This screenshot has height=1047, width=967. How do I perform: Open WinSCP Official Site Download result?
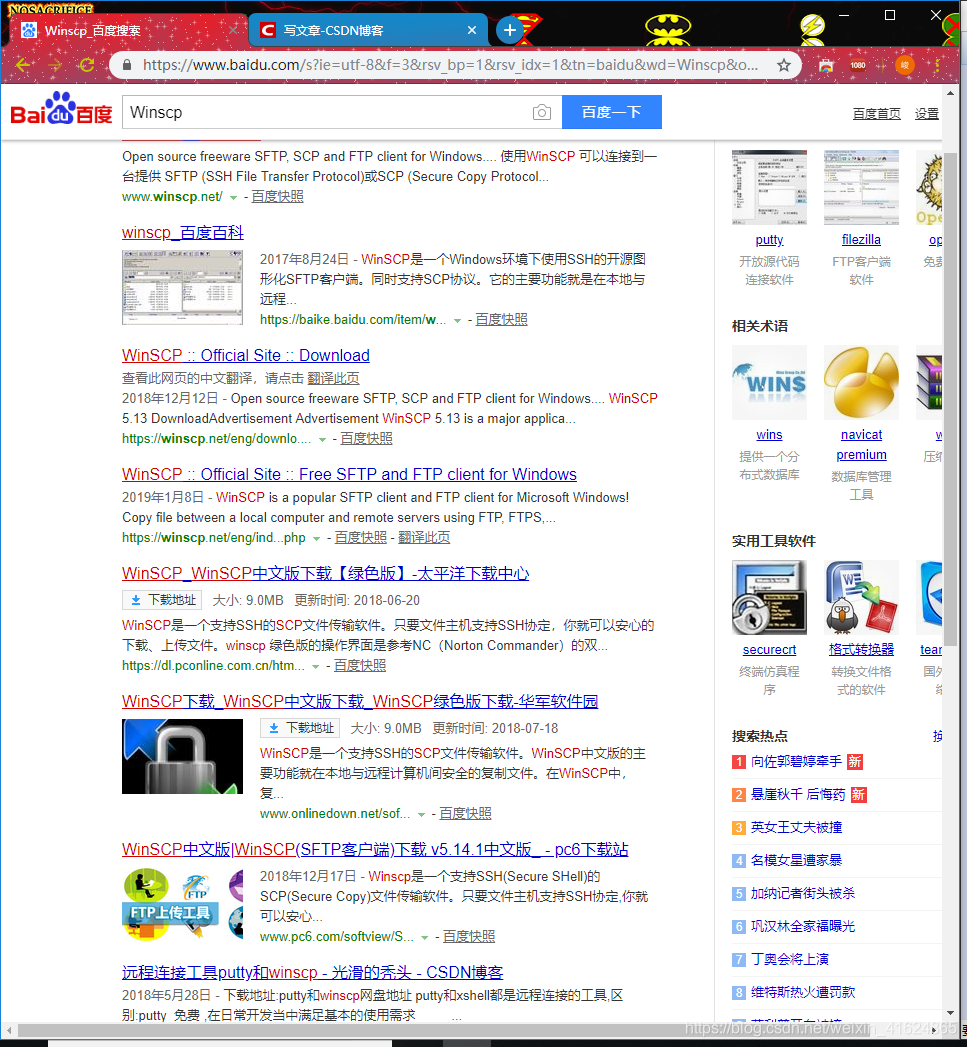(x=246, y=355)
